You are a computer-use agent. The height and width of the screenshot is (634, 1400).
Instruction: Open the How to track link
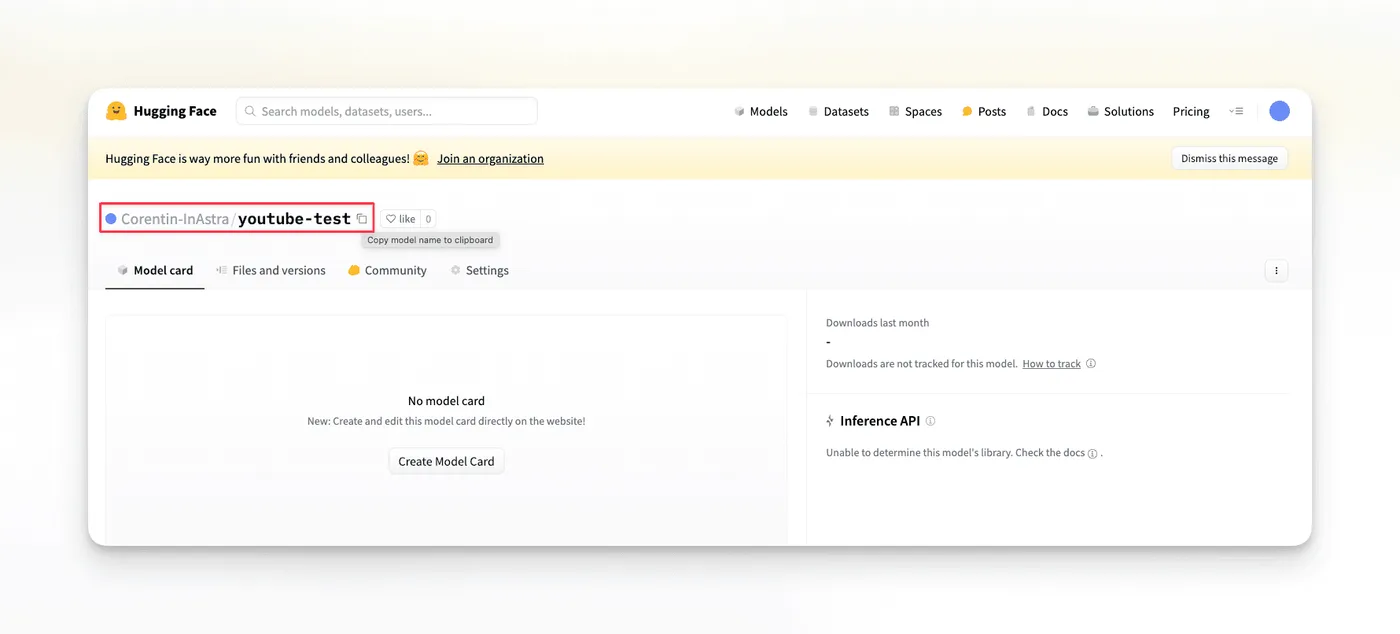[1051, 364]
